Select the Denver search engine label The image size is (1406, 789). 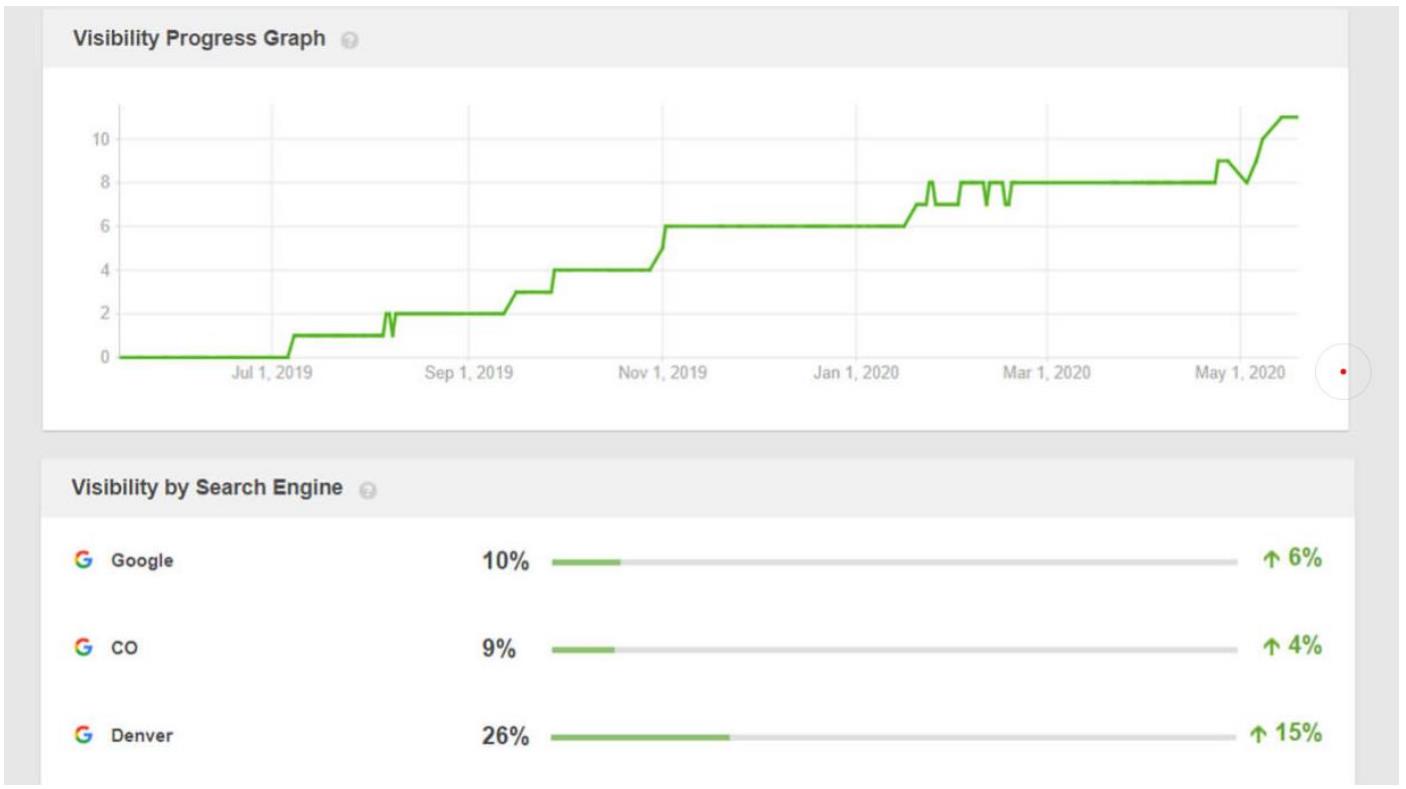coord(142,736)
